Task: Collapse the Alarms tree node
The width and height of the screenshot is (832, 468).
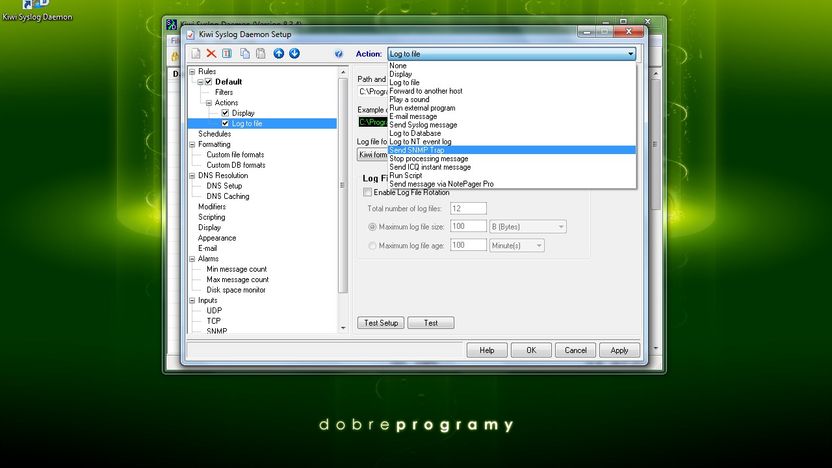Action: (x=193, y=259)
